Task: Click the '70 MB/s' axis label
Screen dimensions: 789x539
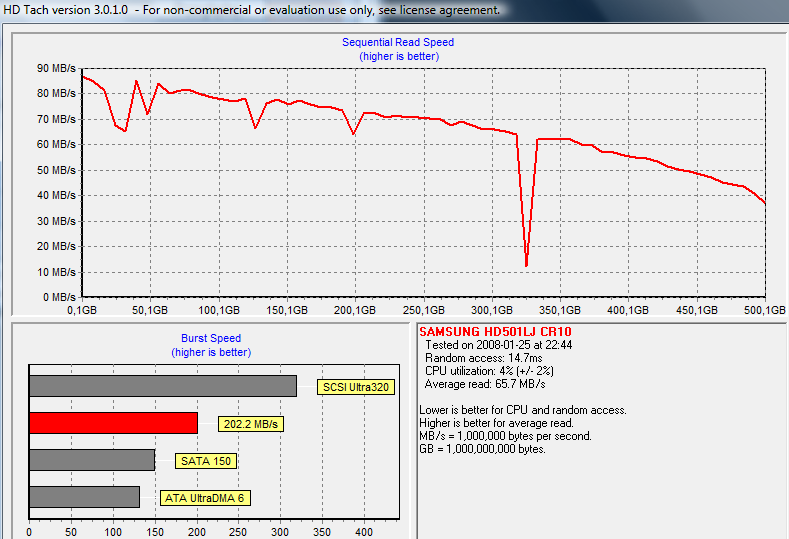Action: [56, 119]
